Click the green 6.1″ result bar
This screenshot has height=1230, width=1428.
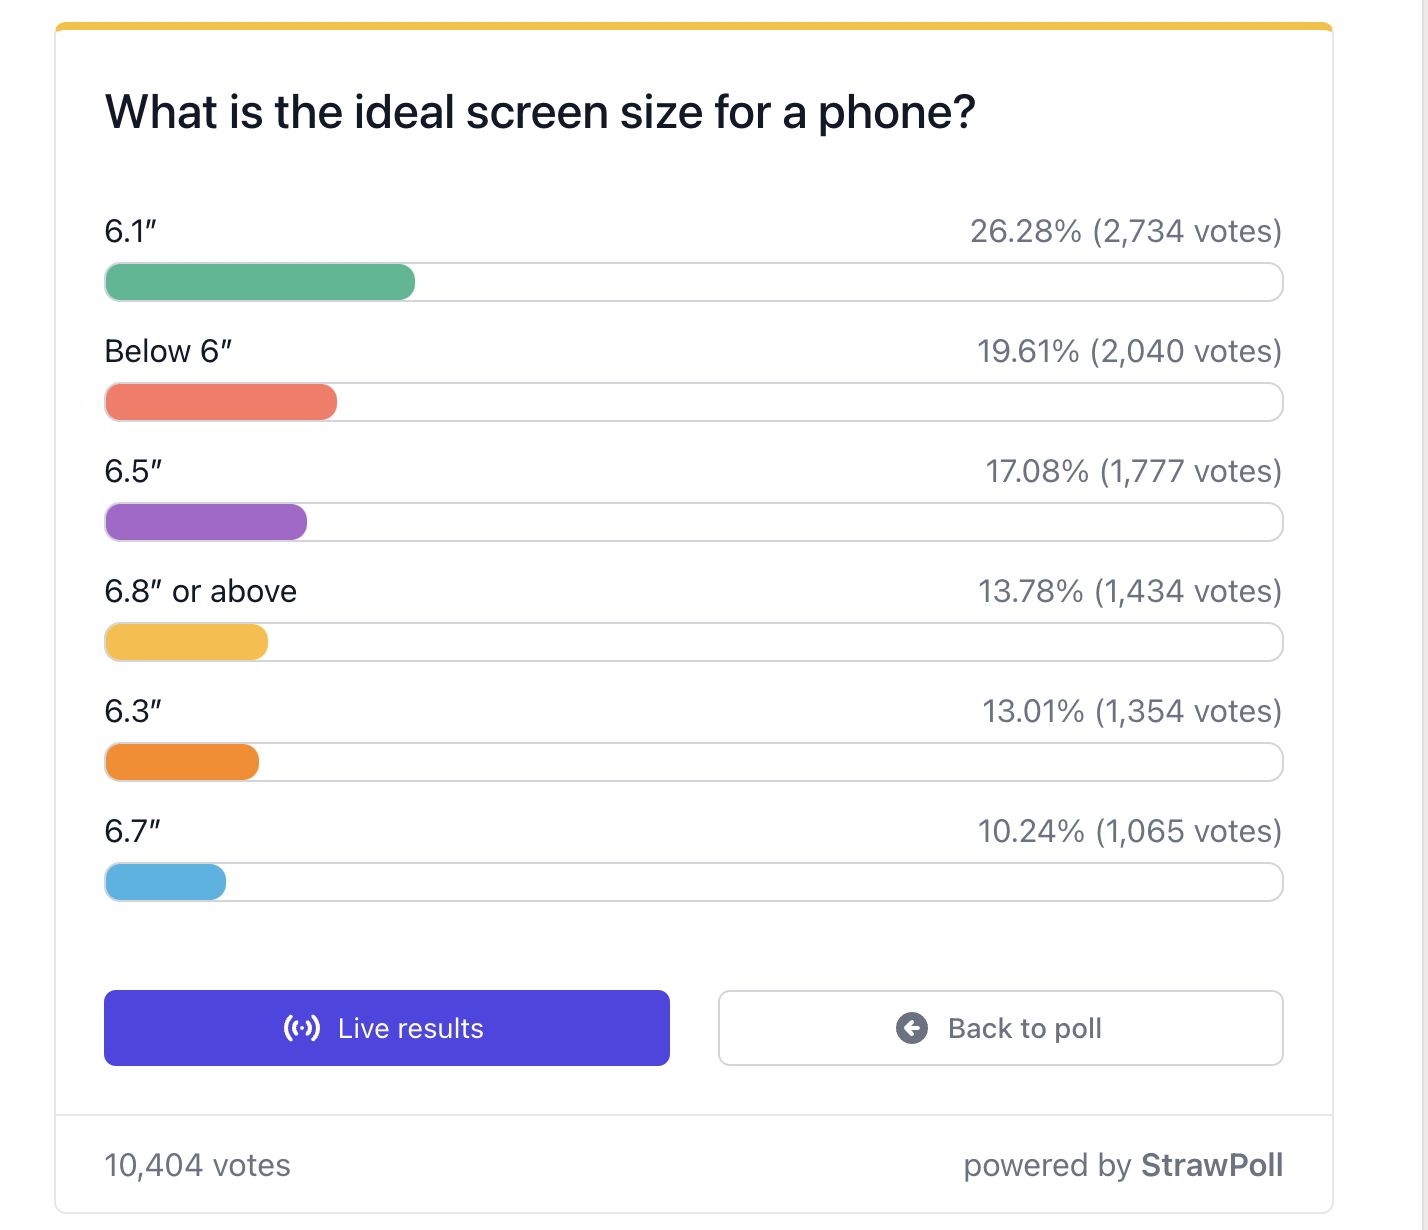(x=260, y=282)
